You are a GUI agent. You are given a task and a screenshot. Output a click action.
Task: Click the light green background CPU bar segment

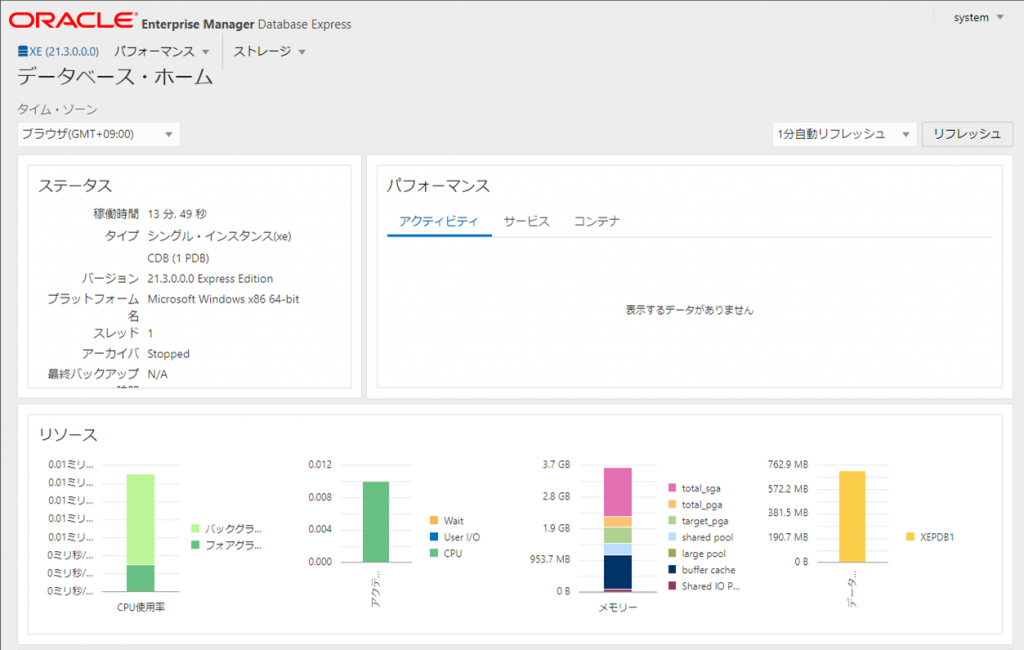(140, 519)
